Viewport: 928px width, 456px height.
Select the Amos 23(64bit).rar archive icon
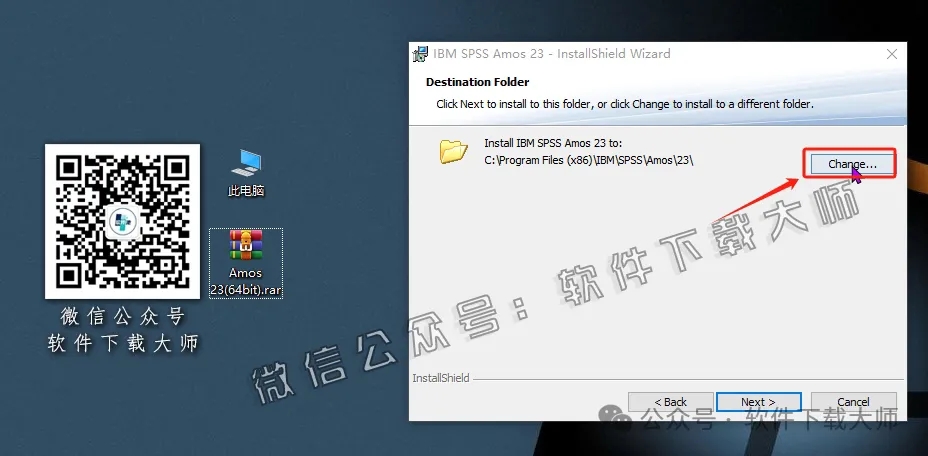coord(246,264)
